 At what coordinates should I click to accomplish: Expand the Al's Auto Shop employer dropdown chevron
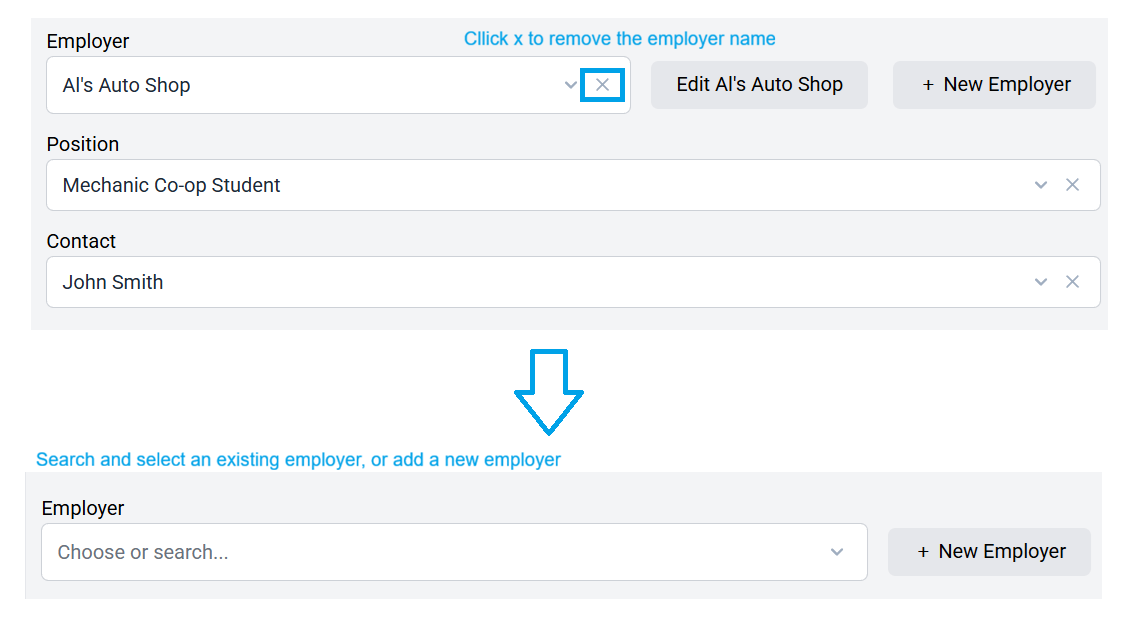(x=571, y=85)
